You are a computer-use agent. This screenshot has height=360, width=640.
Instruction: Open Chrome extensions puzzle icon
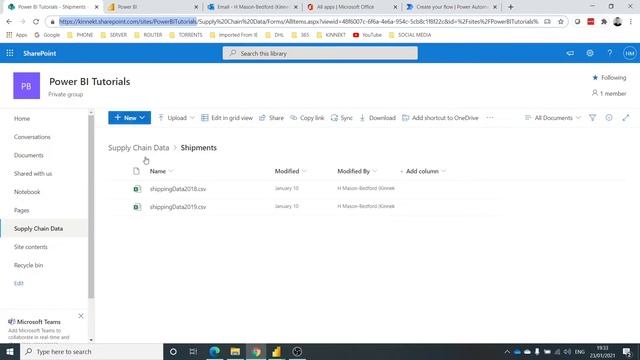tap(604, 22)
